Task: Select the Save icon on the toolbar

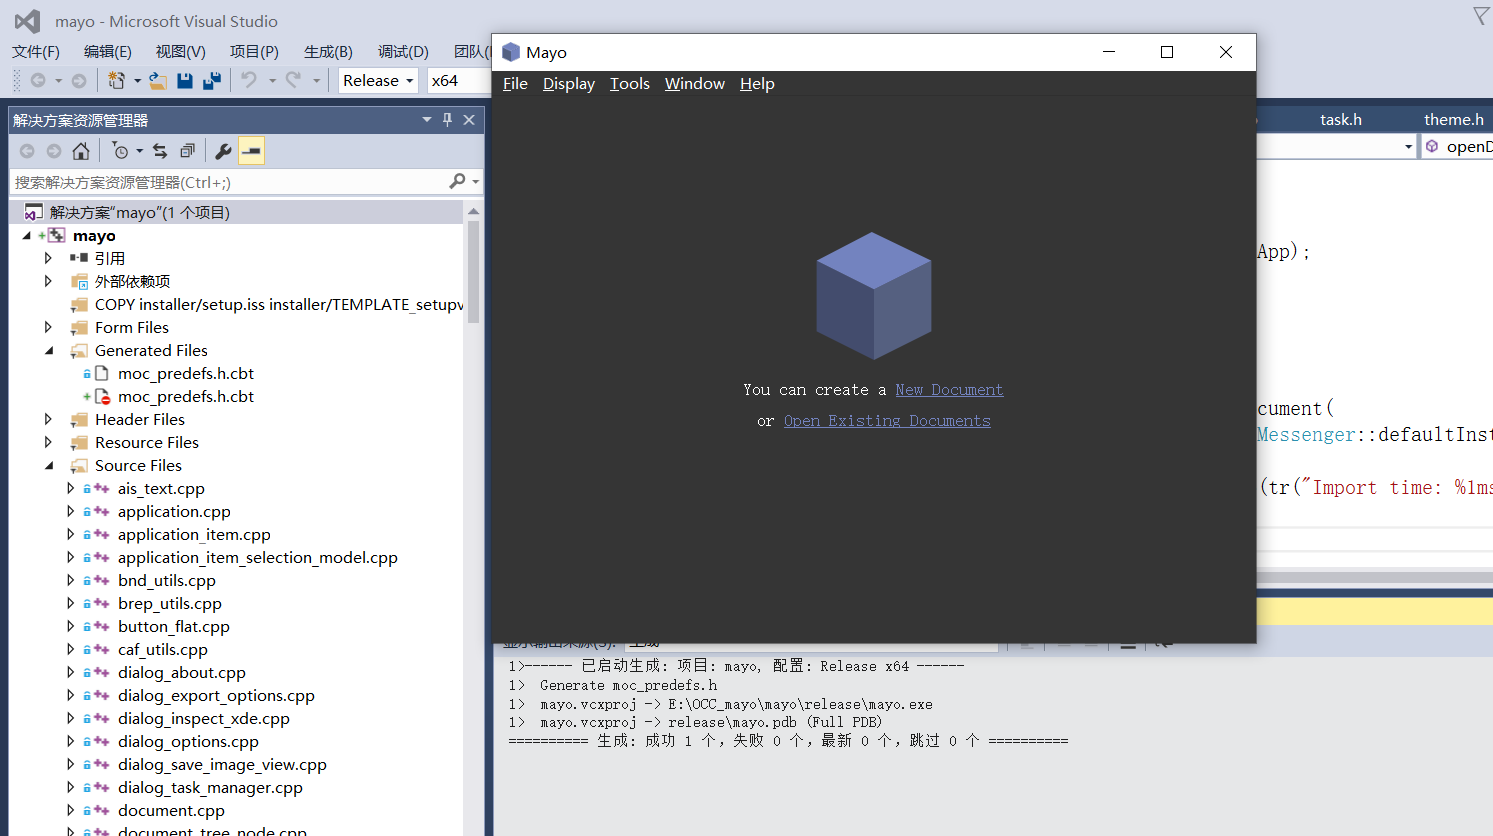Action: 185,81
